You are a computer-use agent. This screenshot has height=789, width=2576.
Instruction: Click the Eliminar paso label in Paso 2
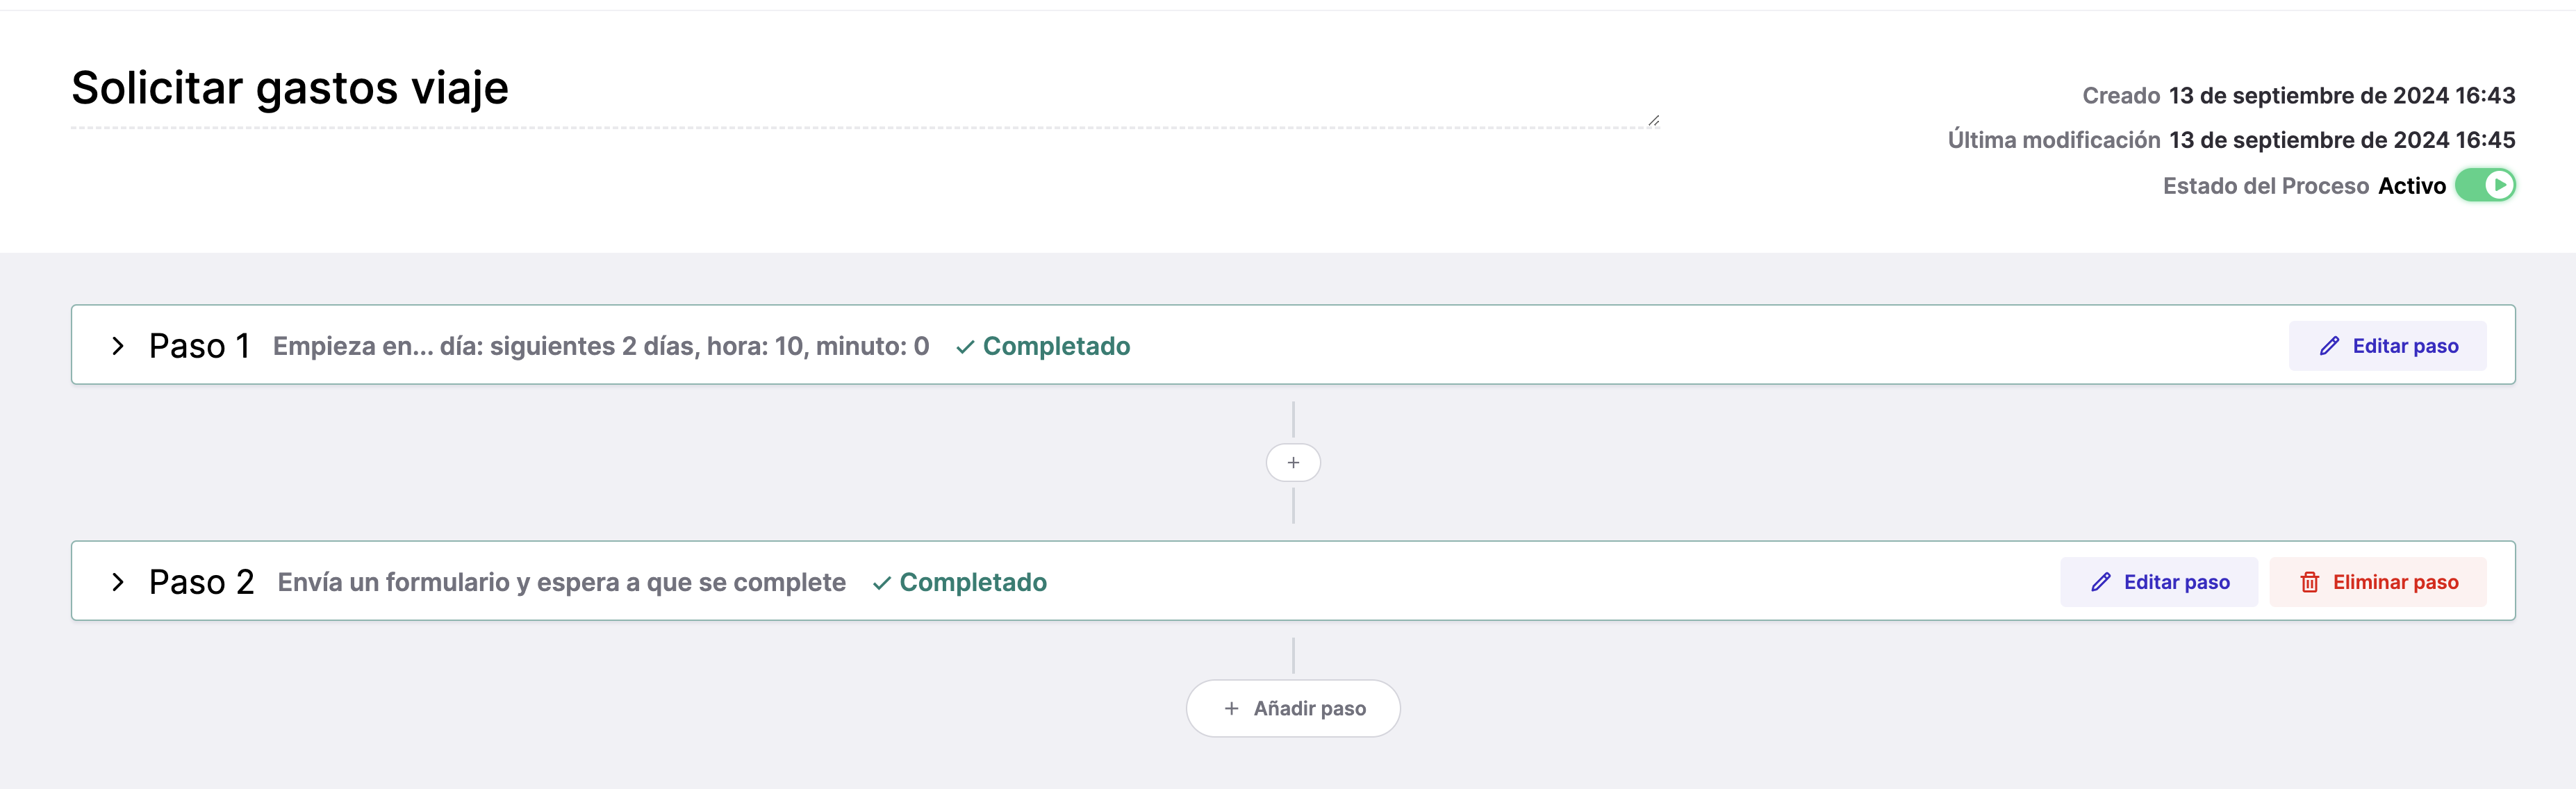pos(2395,582)
